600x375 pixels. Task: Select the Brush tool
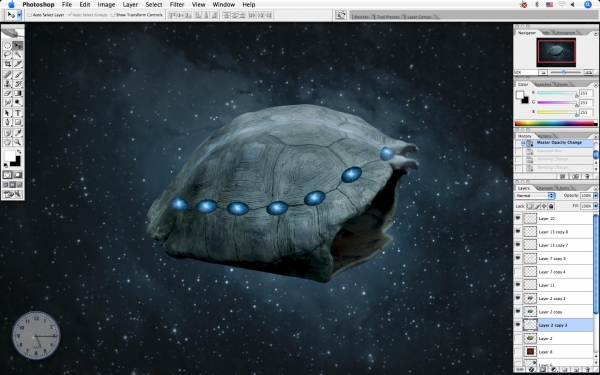point(18,75)
